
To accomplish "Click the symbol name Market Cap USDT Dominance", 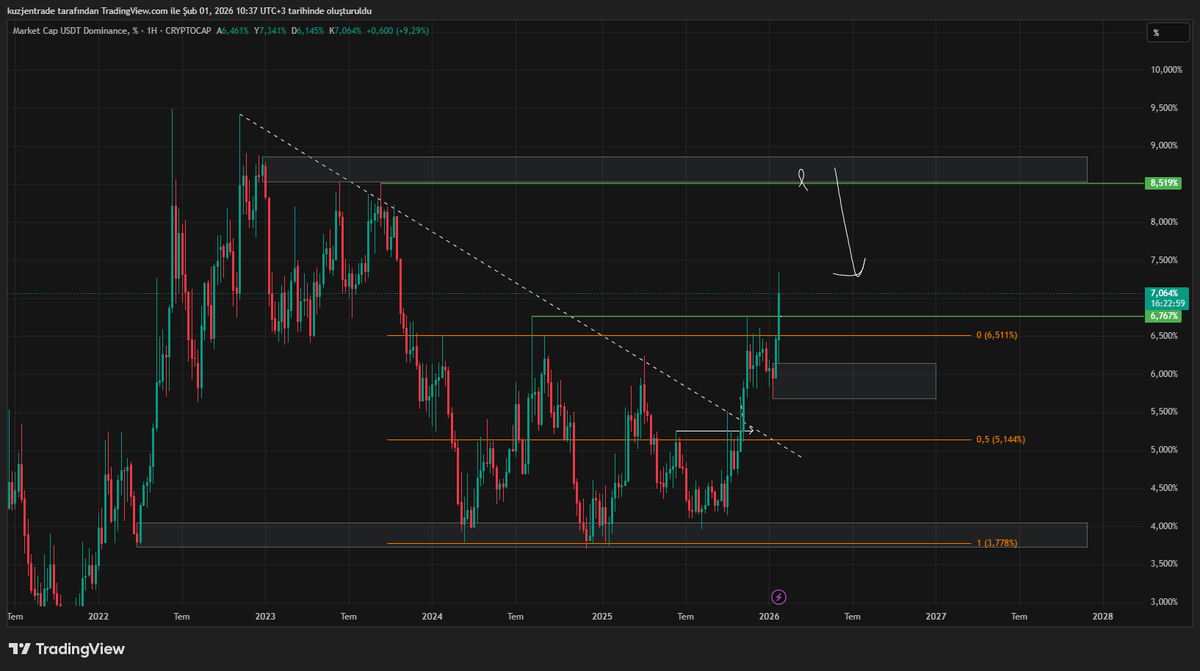I will [x=70, y=31].
